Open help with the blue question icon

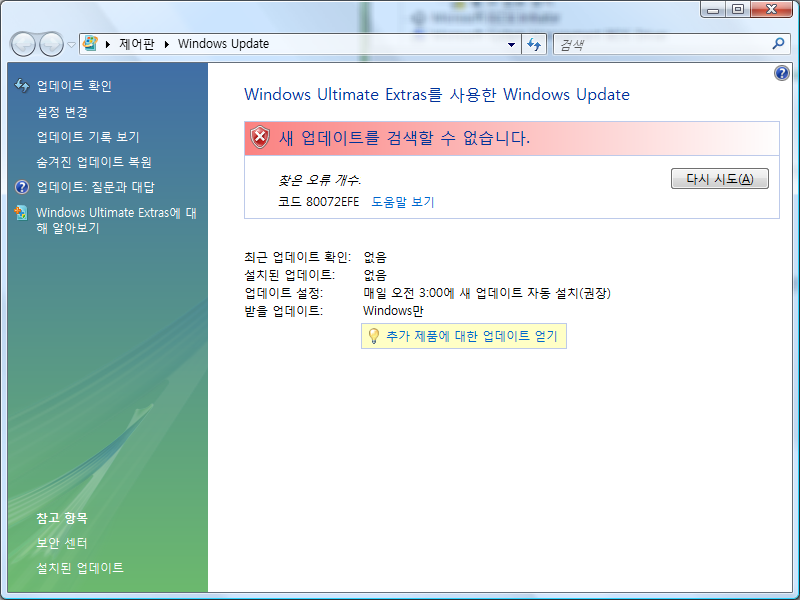(782, 73)
